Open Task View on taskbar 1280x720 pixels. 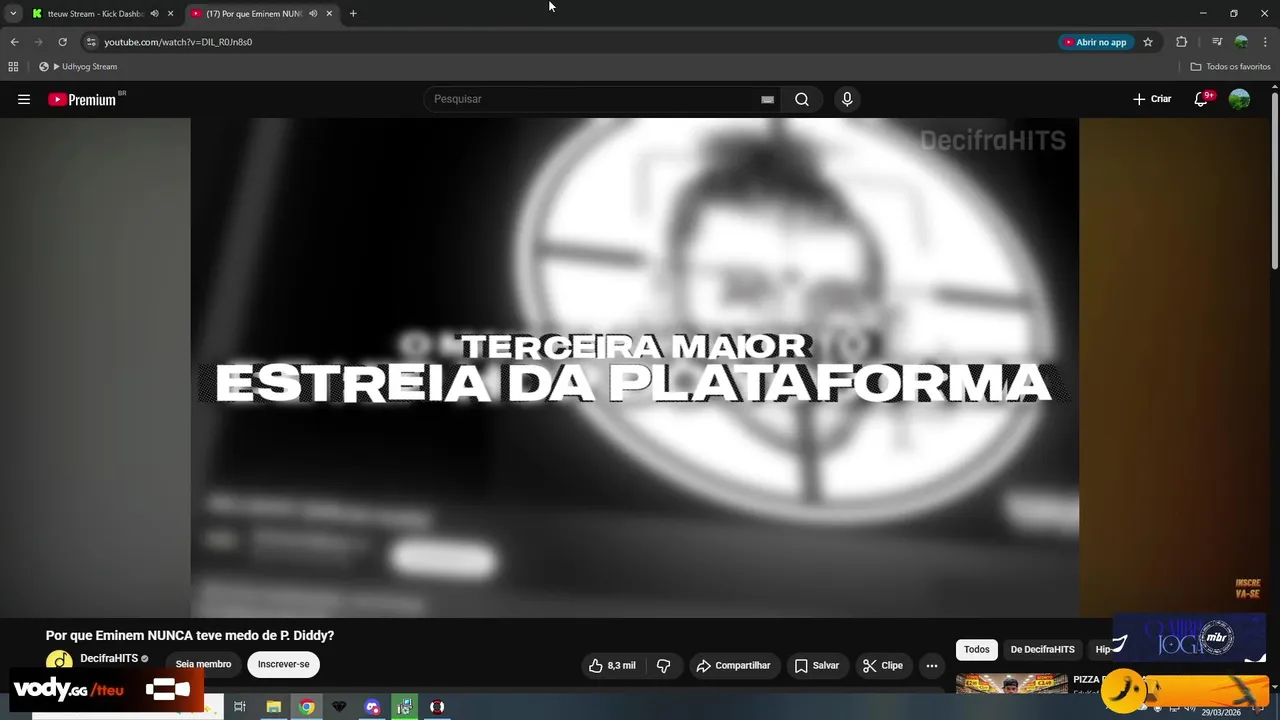click(240, 707)
